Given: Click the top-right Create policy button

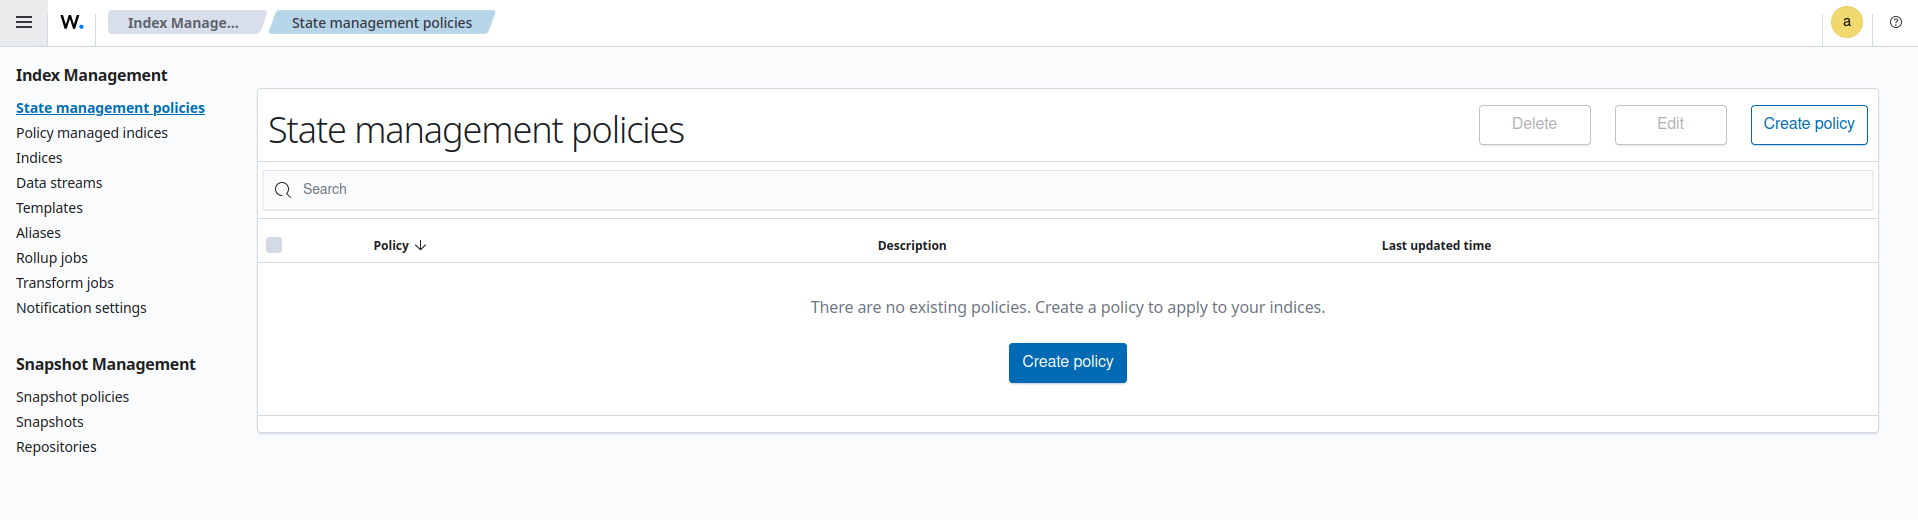Looking at the screenshot, I should point(1808,124).
